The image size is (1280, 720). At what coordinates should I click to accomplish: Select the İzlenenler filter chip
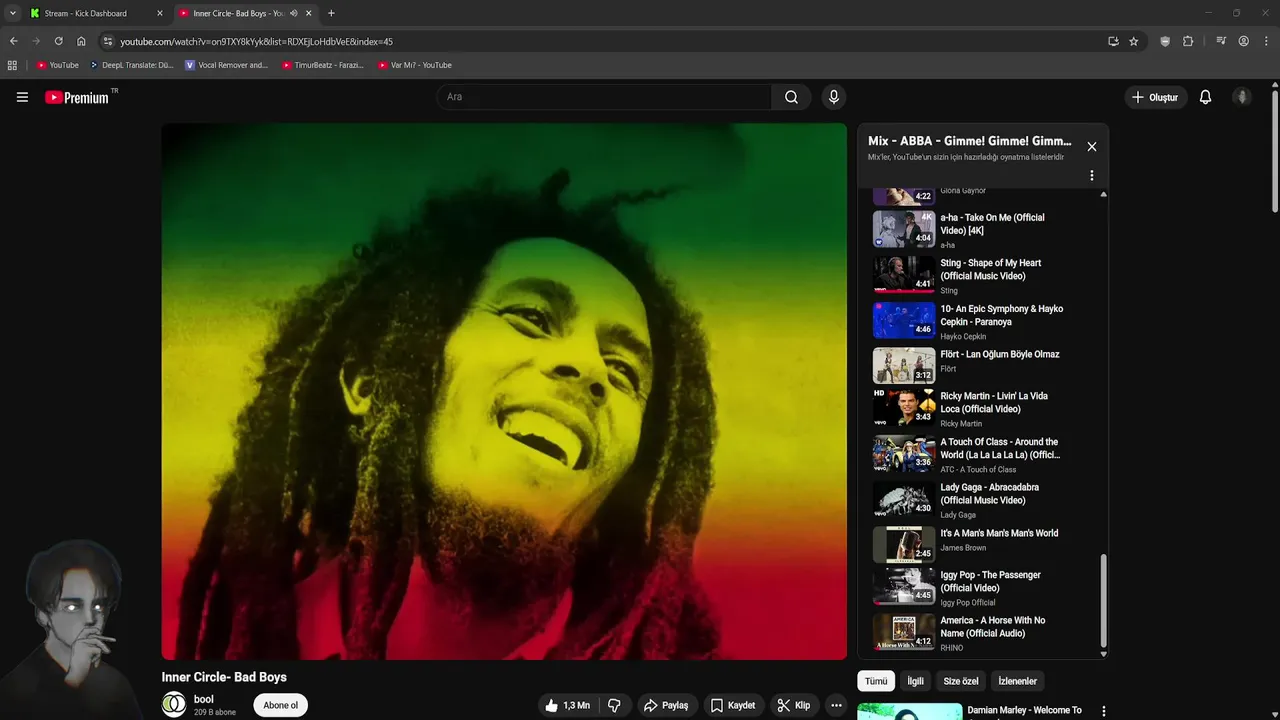[x=1017, y=681]
